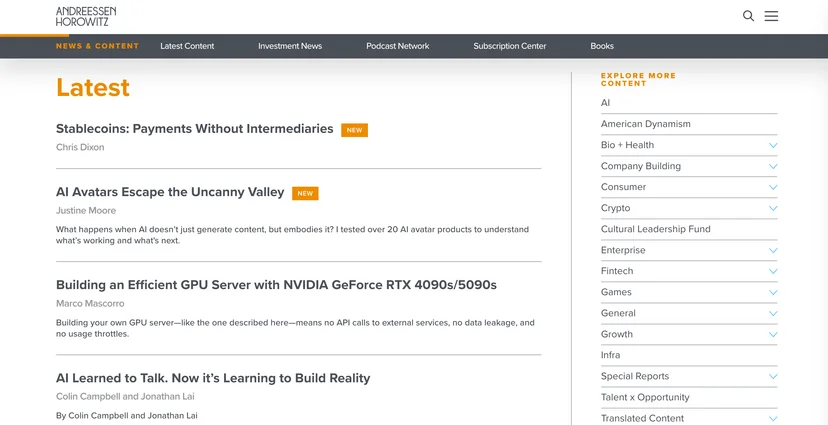The image size is (828, 425).
Task: Open the Consumer category link
Action: coord(623,187)
